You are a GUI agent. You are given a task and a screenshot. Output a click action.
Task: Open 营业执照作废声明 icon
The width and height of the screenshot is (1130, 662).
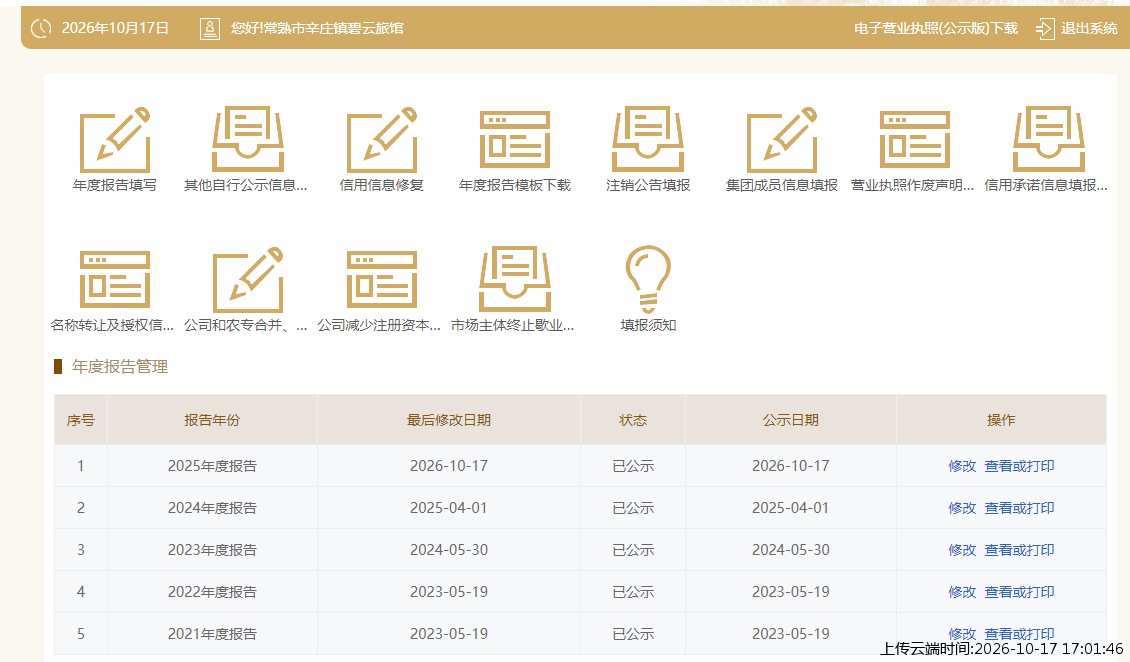915,140
